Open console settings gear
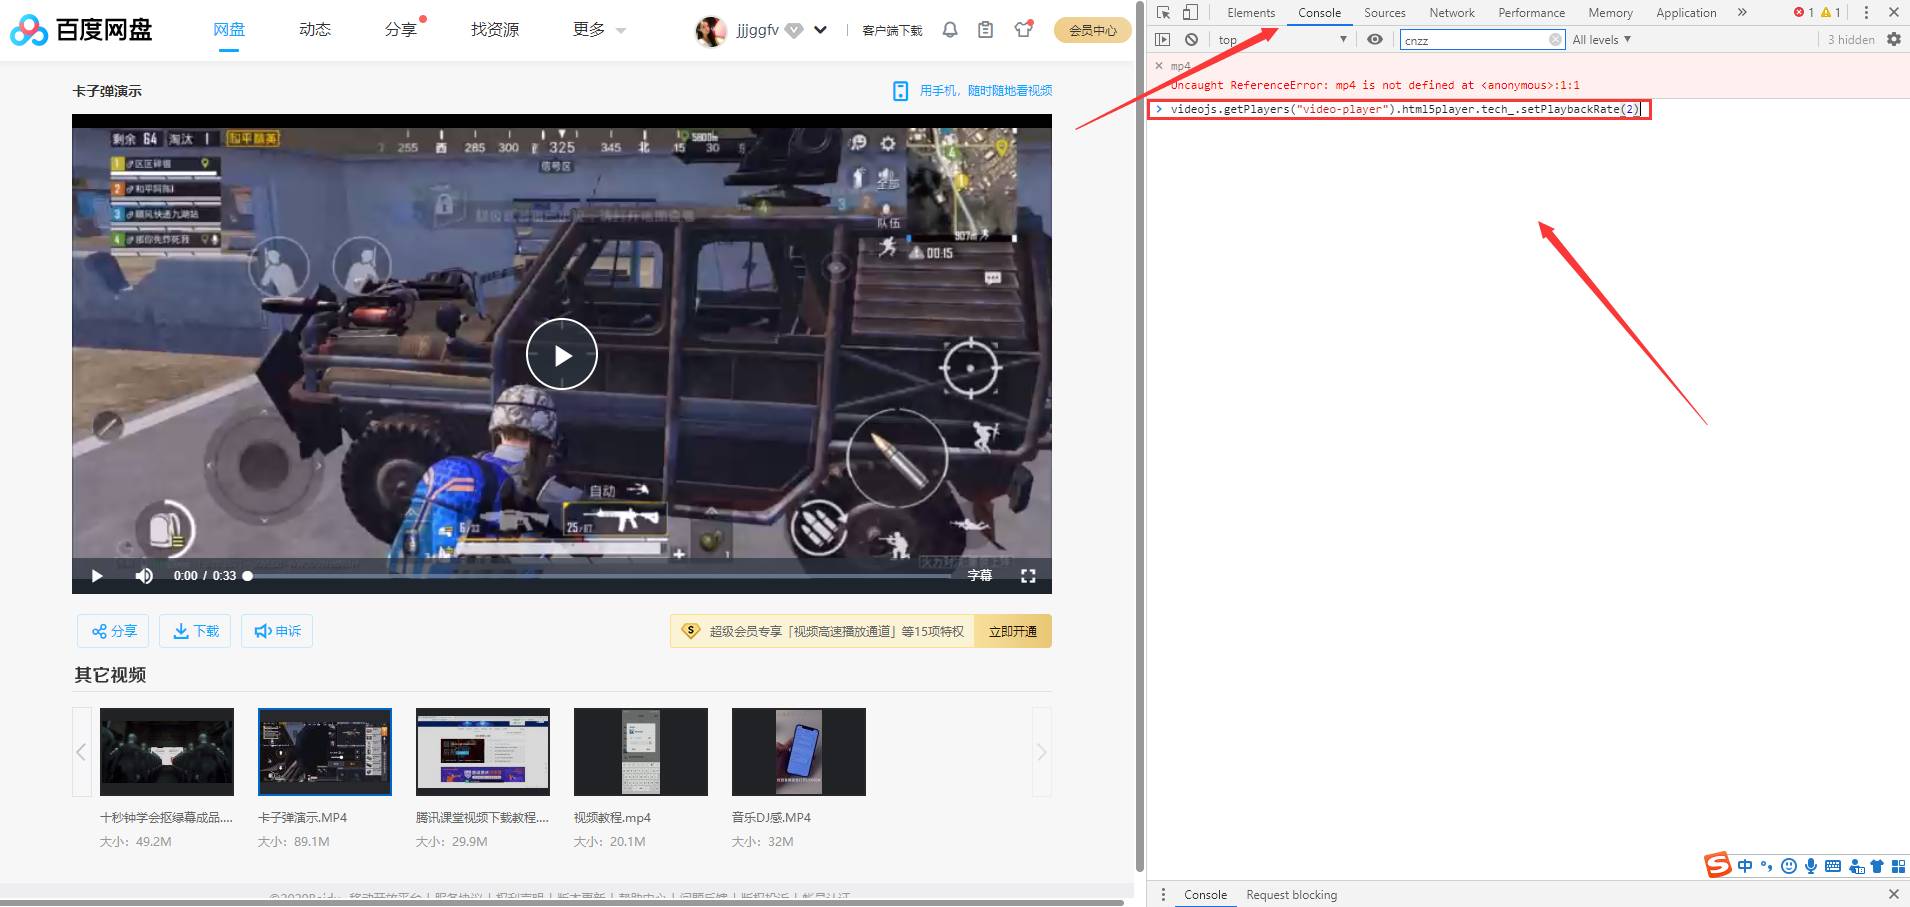This screenshot has height=907, width=1910. point(1893,40)
